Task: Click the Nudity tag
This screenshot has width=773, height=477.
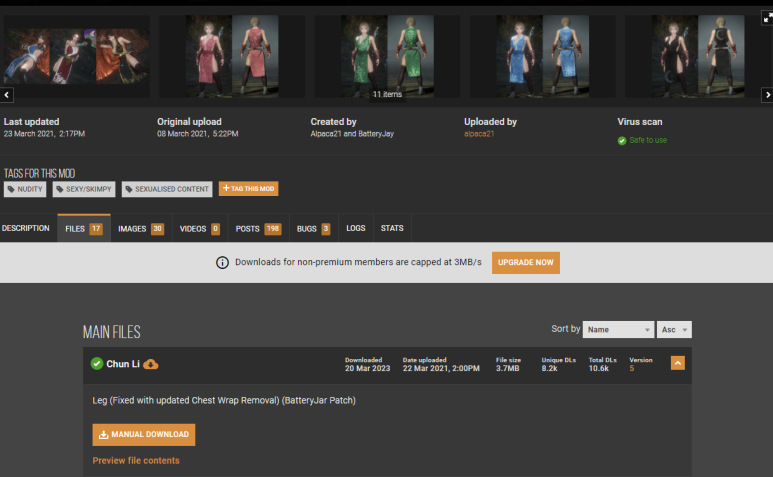Action: 25,189
